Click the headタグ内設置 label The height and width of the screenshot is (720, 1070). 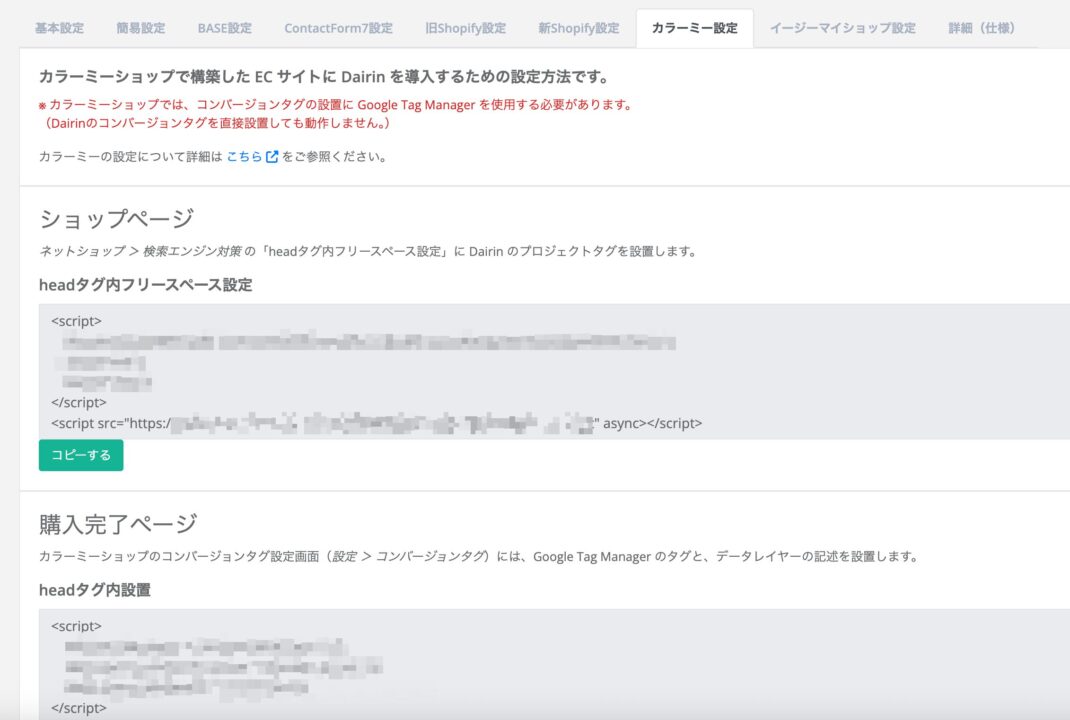click(94, 590)
